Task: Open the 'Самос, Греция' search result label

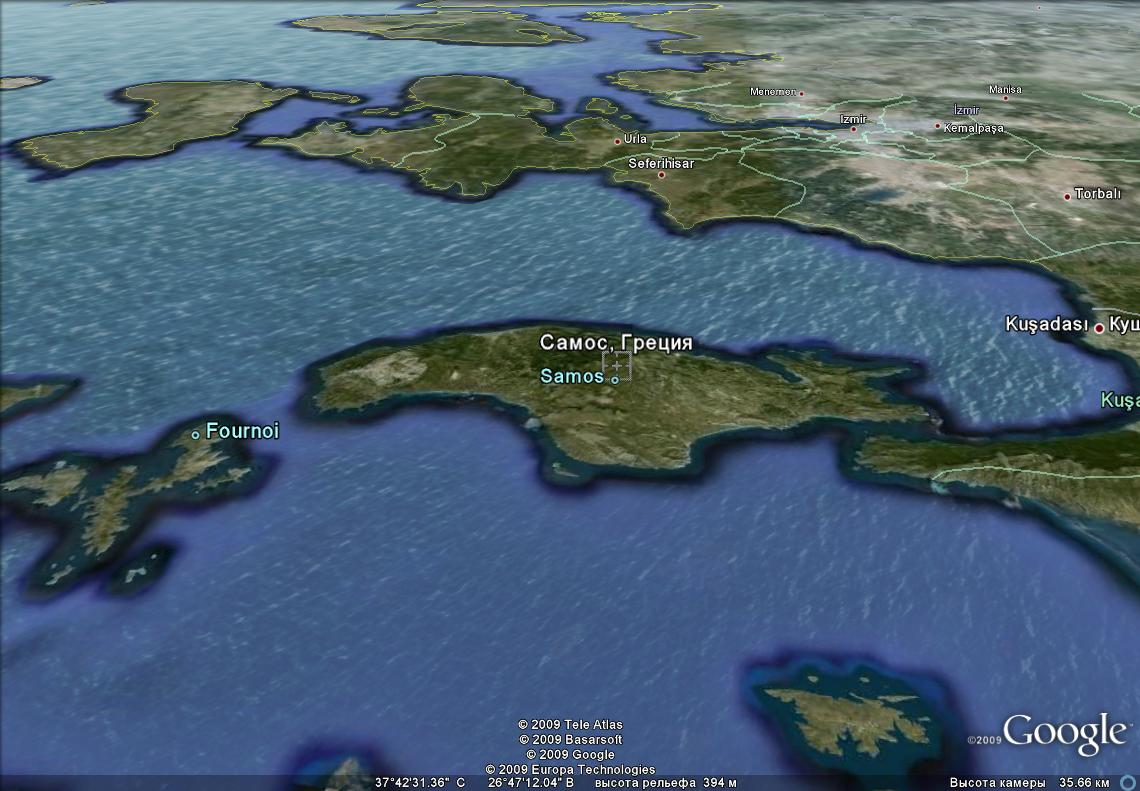Action: 616,342
